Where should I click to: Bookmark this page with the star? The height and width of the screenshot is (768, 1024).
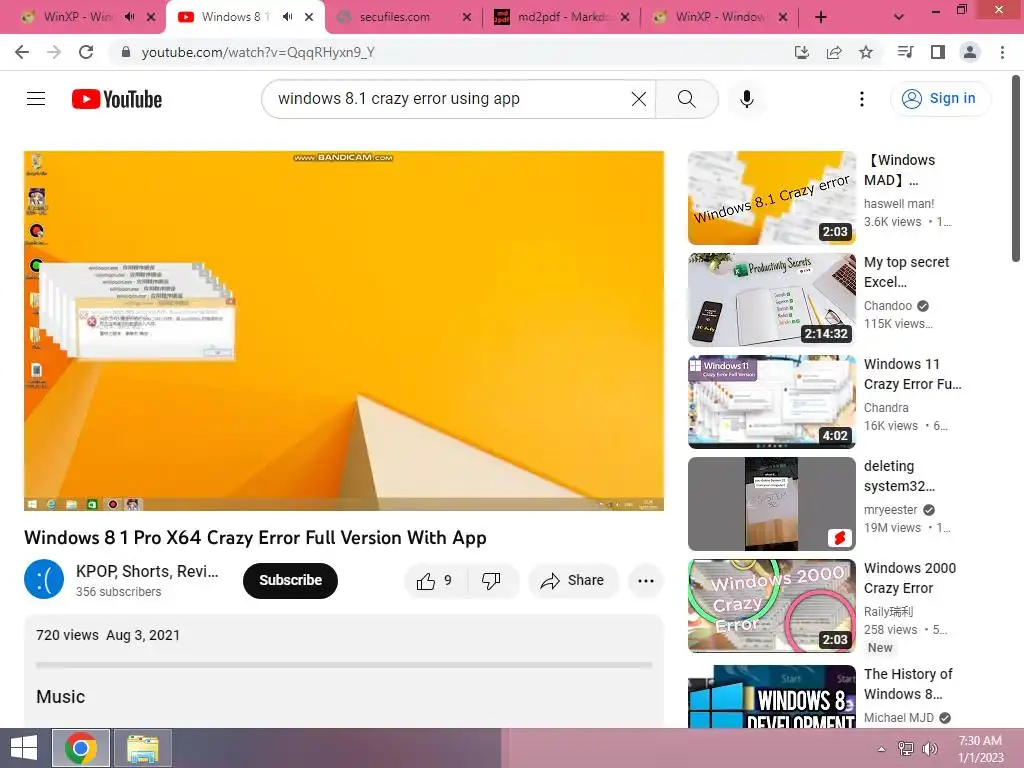(866, 52)
